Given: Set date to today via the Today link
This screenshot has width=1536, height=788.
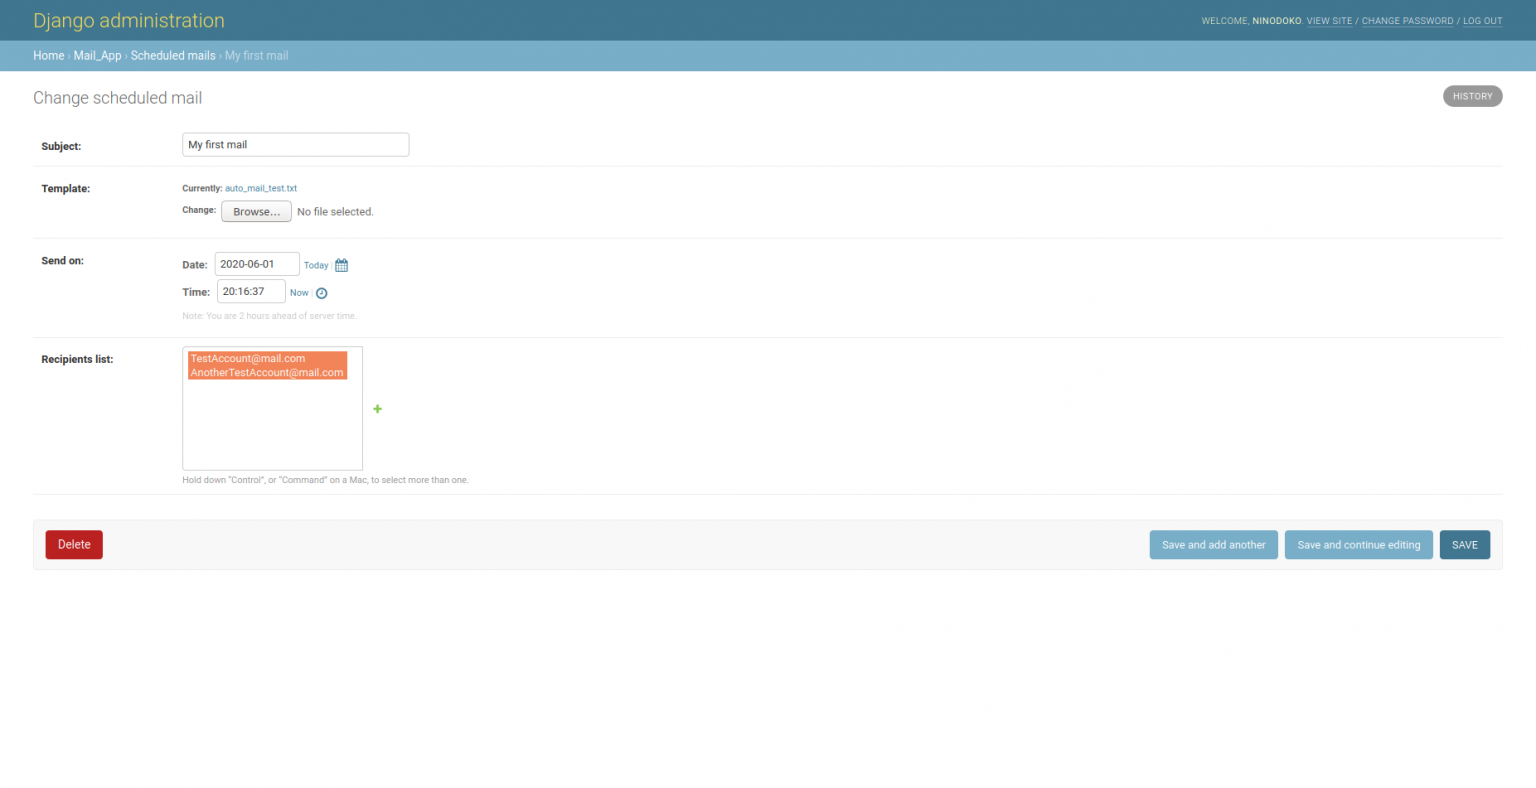Looking at the screenshot, I should click(x=316, y=265).
